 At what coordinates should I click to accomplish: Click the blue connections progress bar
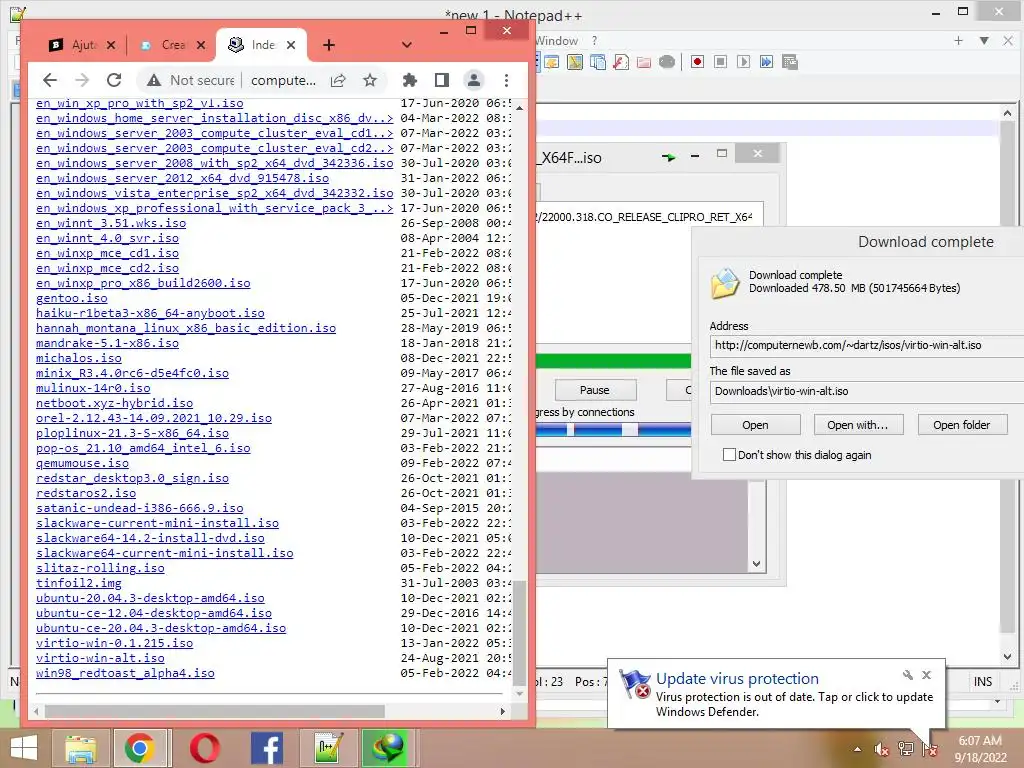pos(613,430)
